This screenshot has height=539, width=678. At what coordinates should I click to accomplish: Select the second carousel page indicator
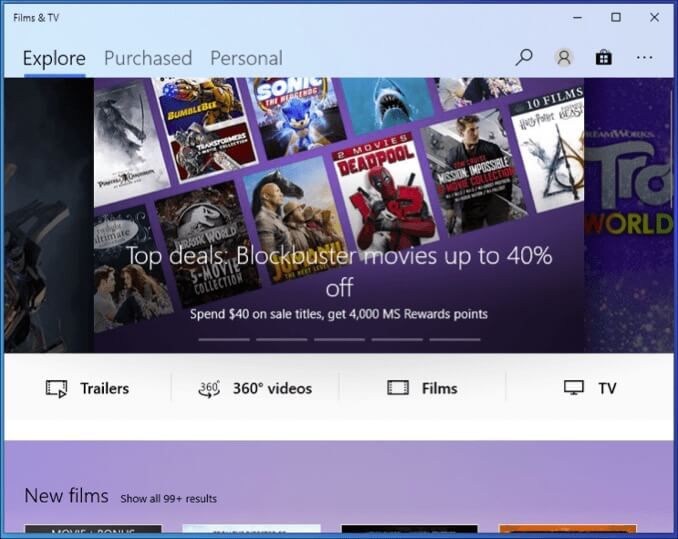point(281,339)
